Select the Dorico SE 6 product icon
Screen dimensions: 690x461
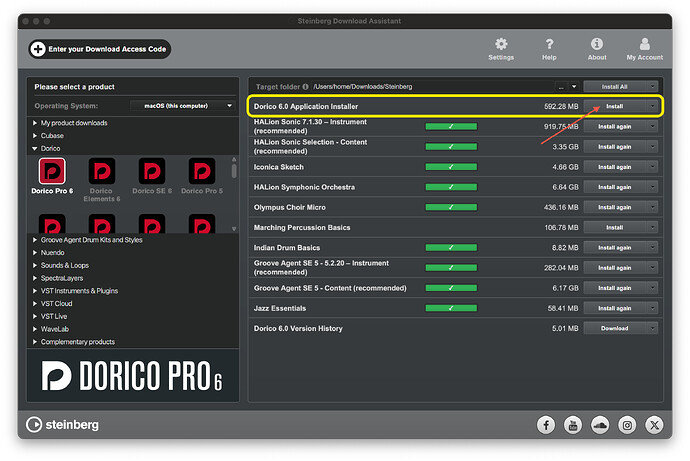[x=152, y=171]
